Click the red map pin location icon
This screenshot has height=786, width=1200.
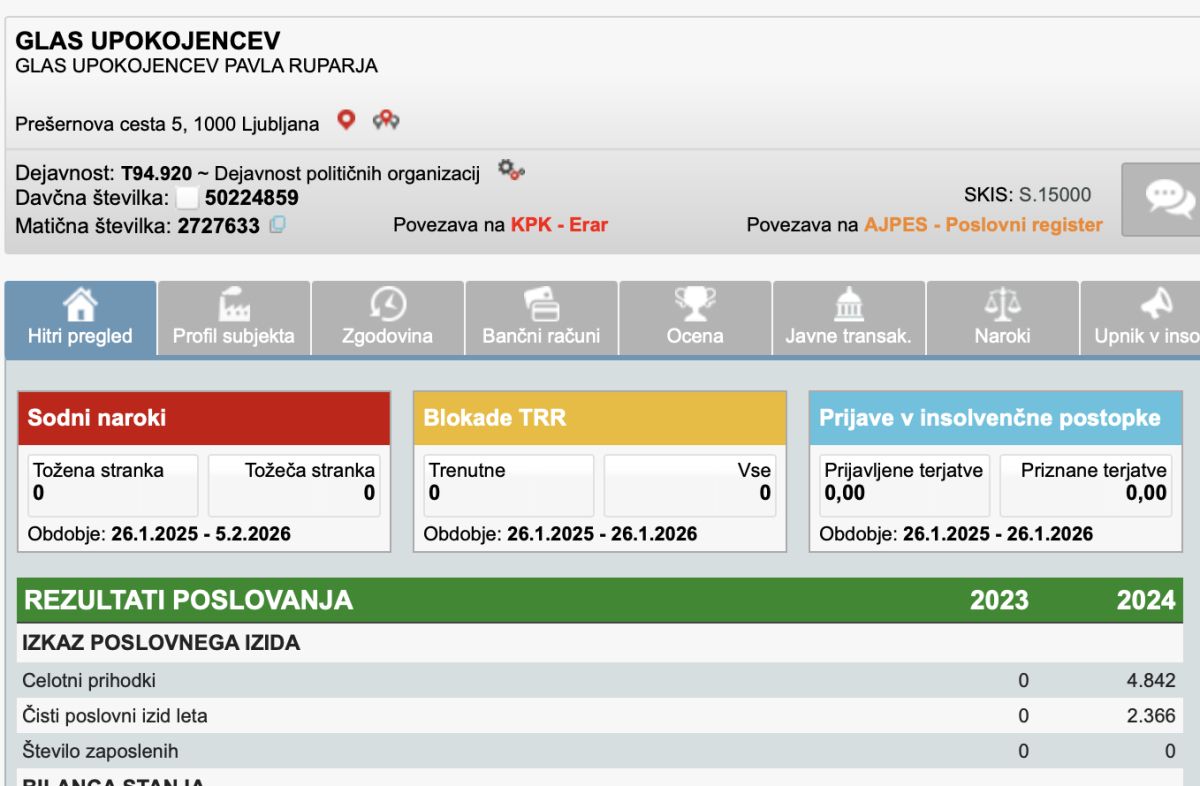point(346,121)
